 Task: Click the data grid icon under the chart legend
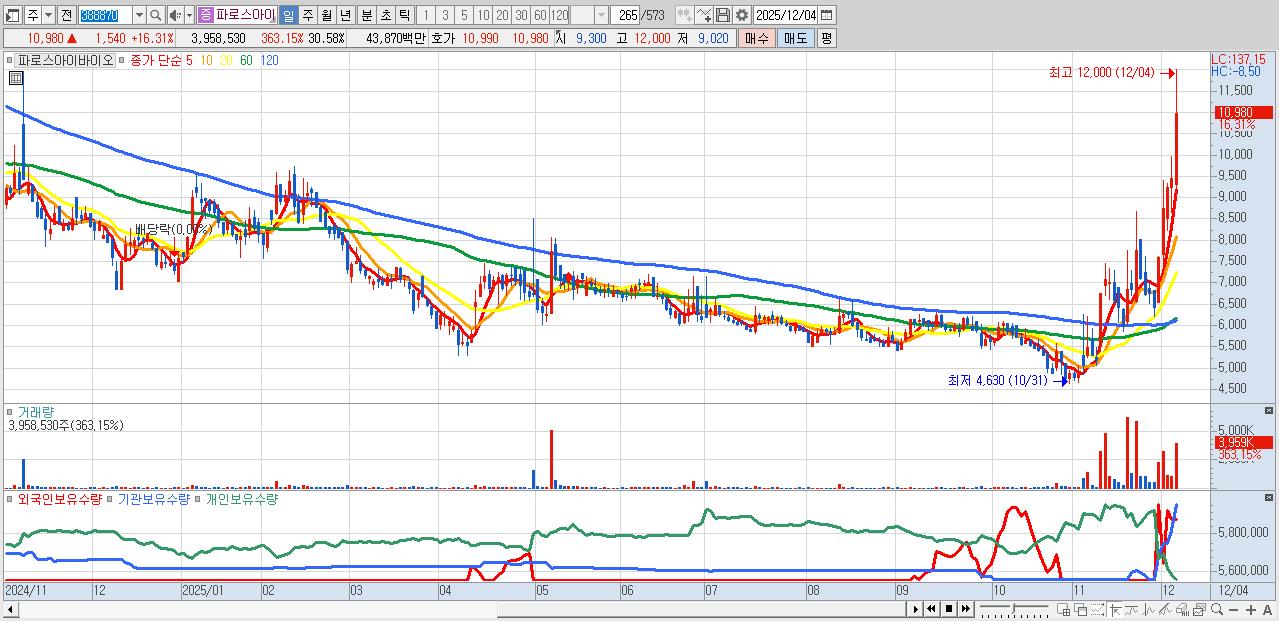[16, 77]
